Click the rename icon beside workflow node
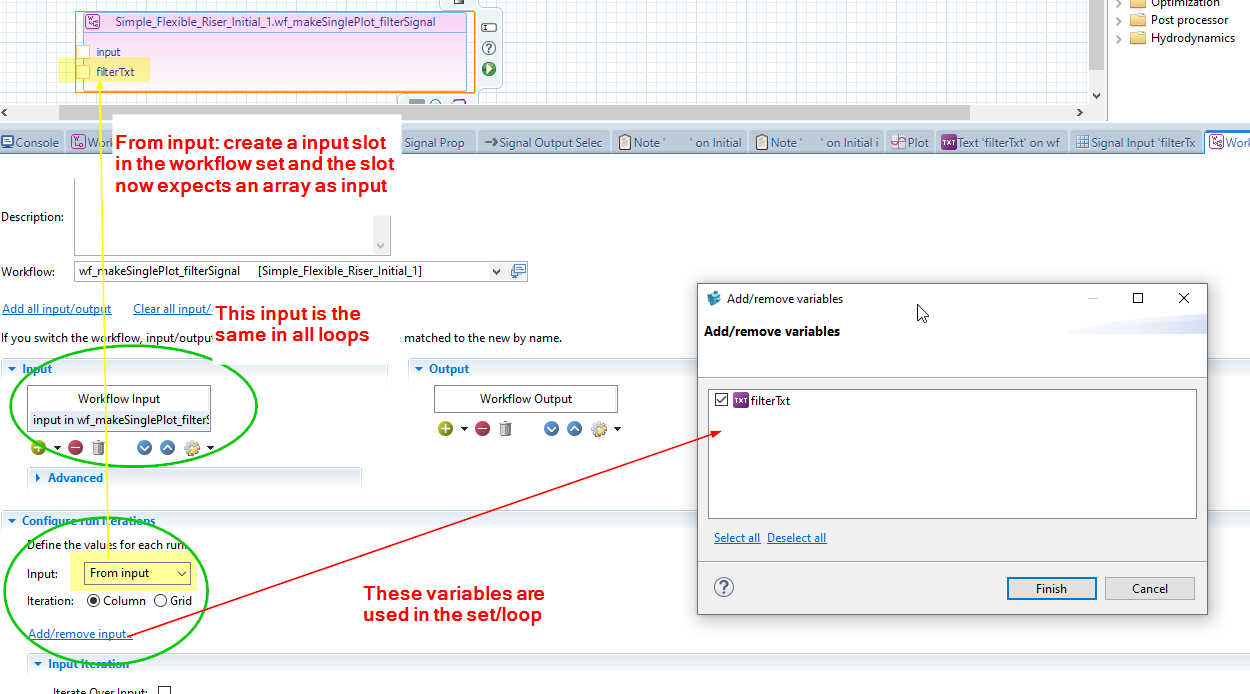Viewport: 1250px width, 694px height. (489, 27)
